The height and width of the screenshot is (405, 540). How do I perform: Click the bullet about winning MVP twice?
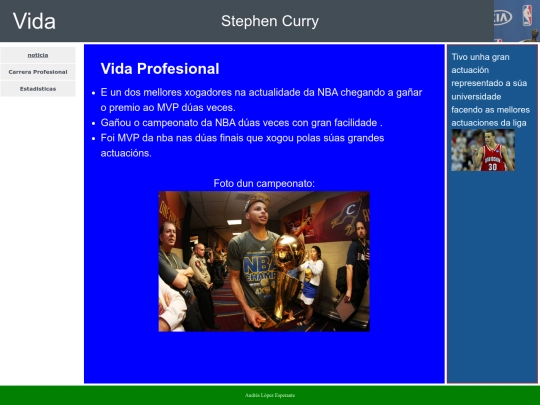pyautogui.click(x=261, y=100)
